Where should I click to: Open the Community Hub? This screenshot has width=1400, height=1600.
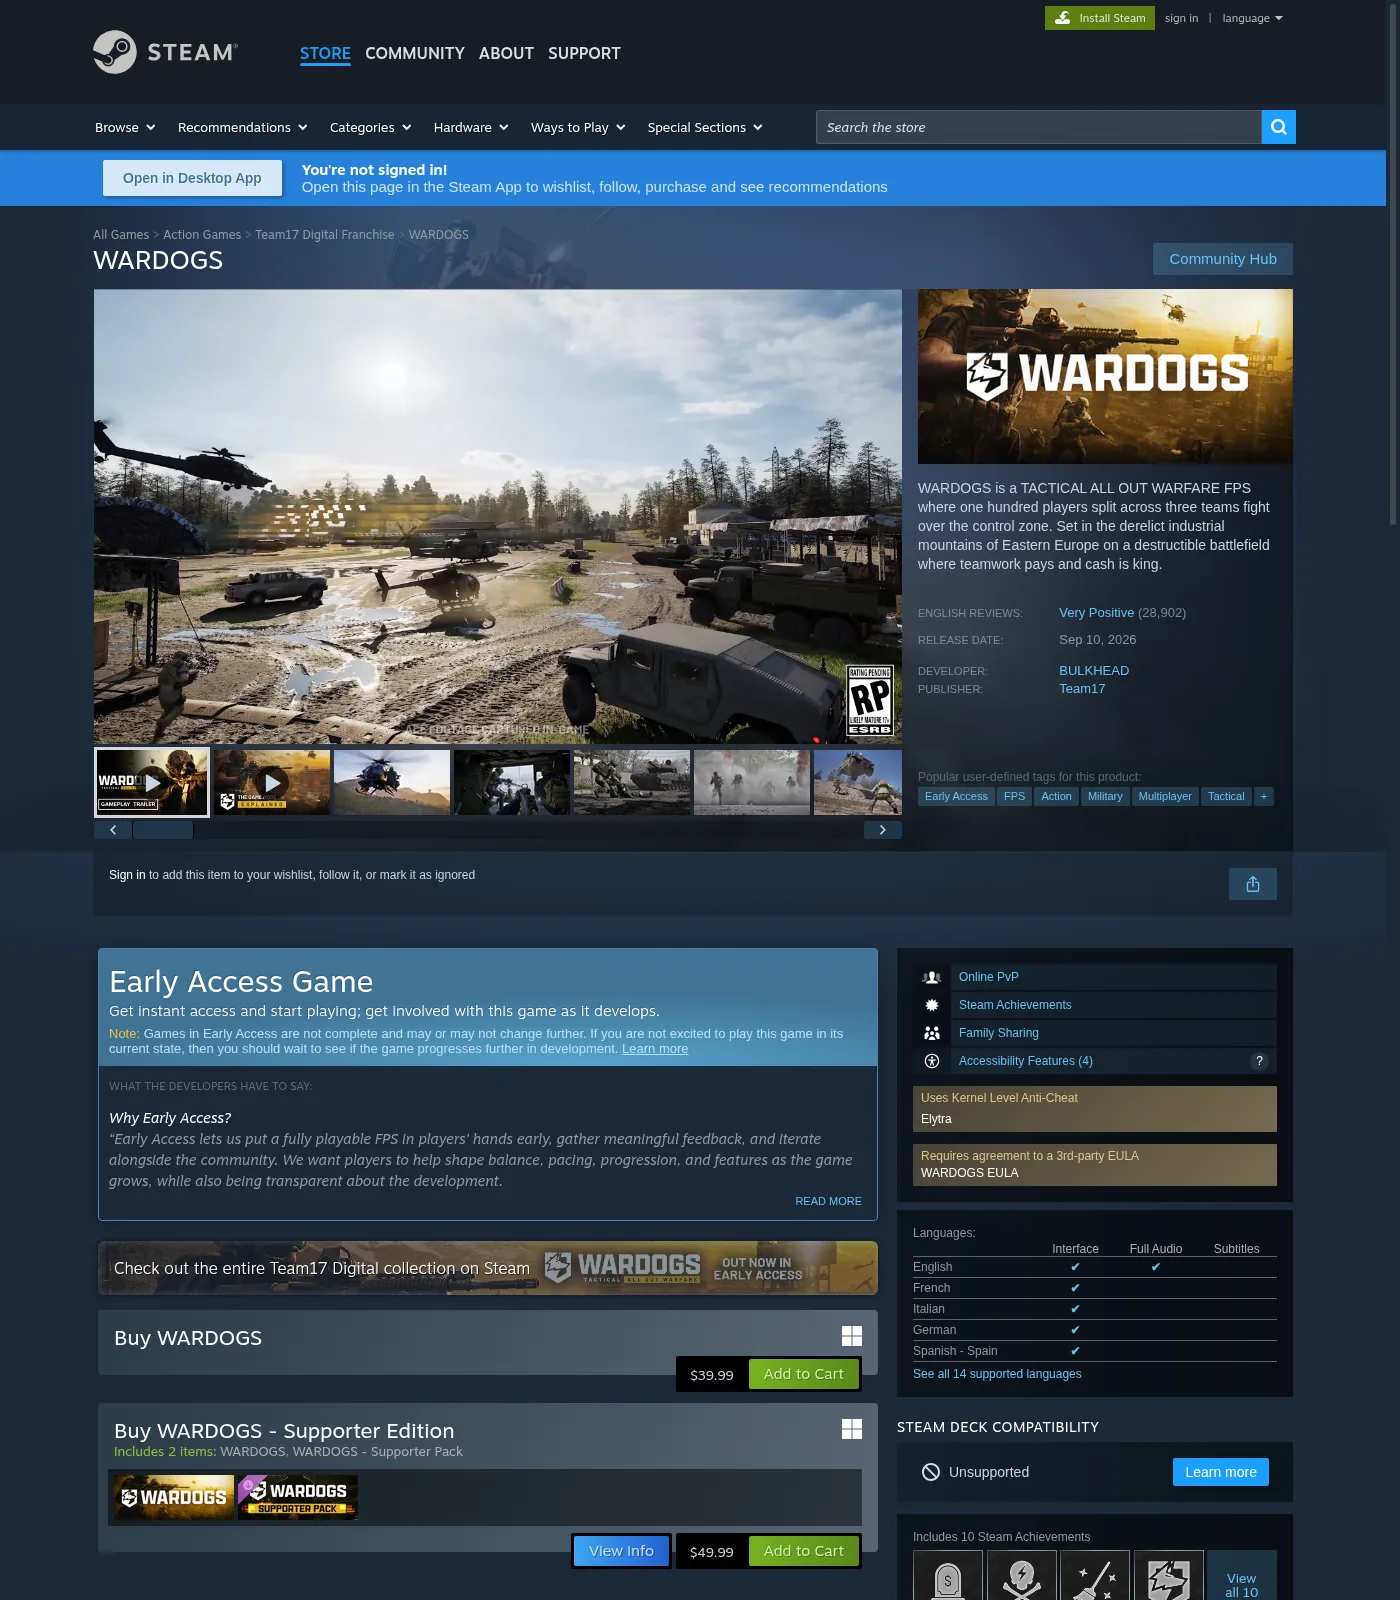coord(1223,259)
